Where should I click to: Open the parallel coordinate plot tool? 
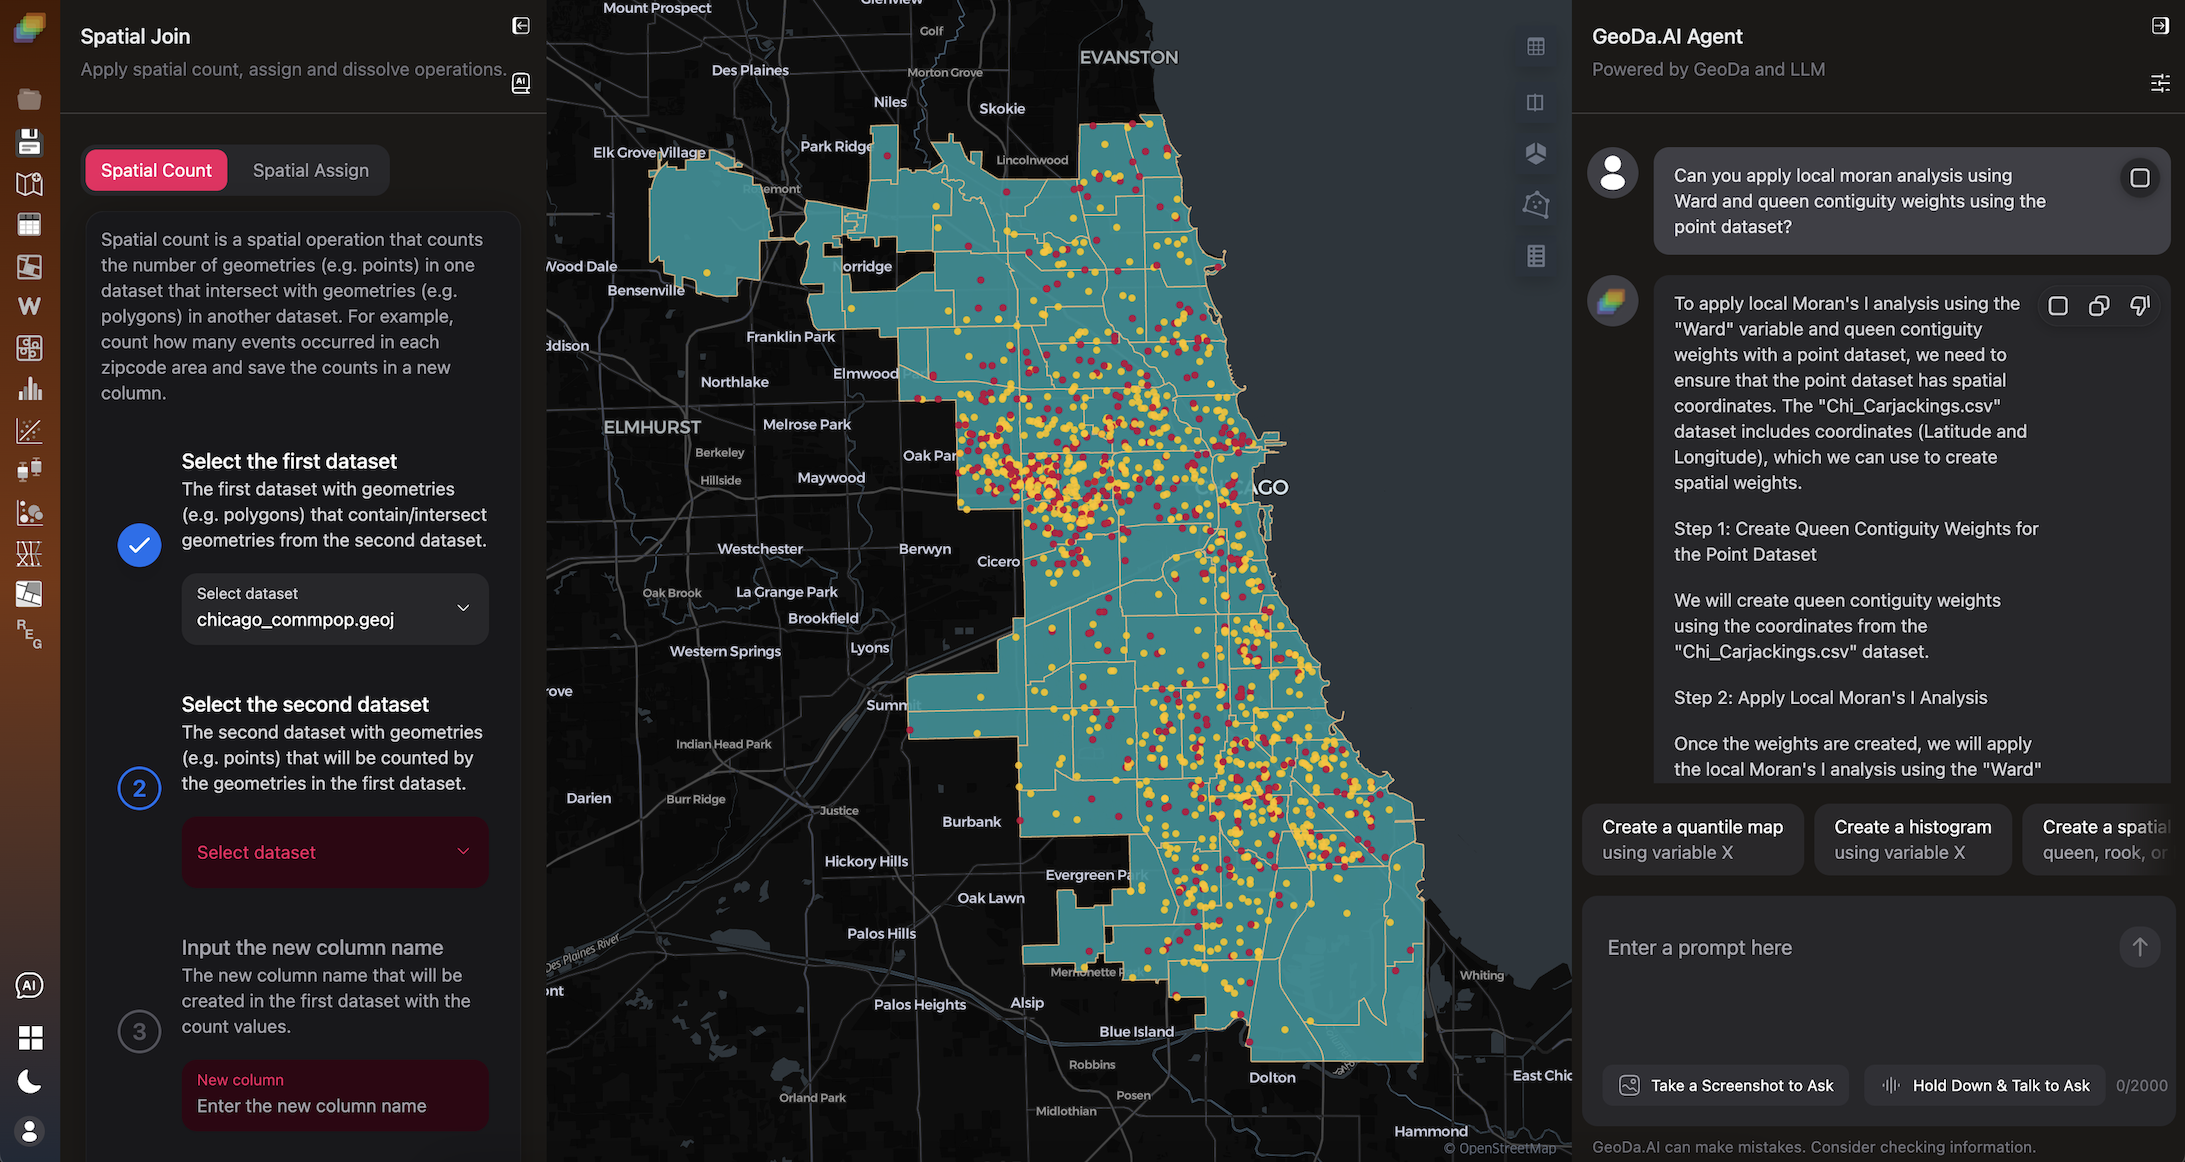point(29,553)
